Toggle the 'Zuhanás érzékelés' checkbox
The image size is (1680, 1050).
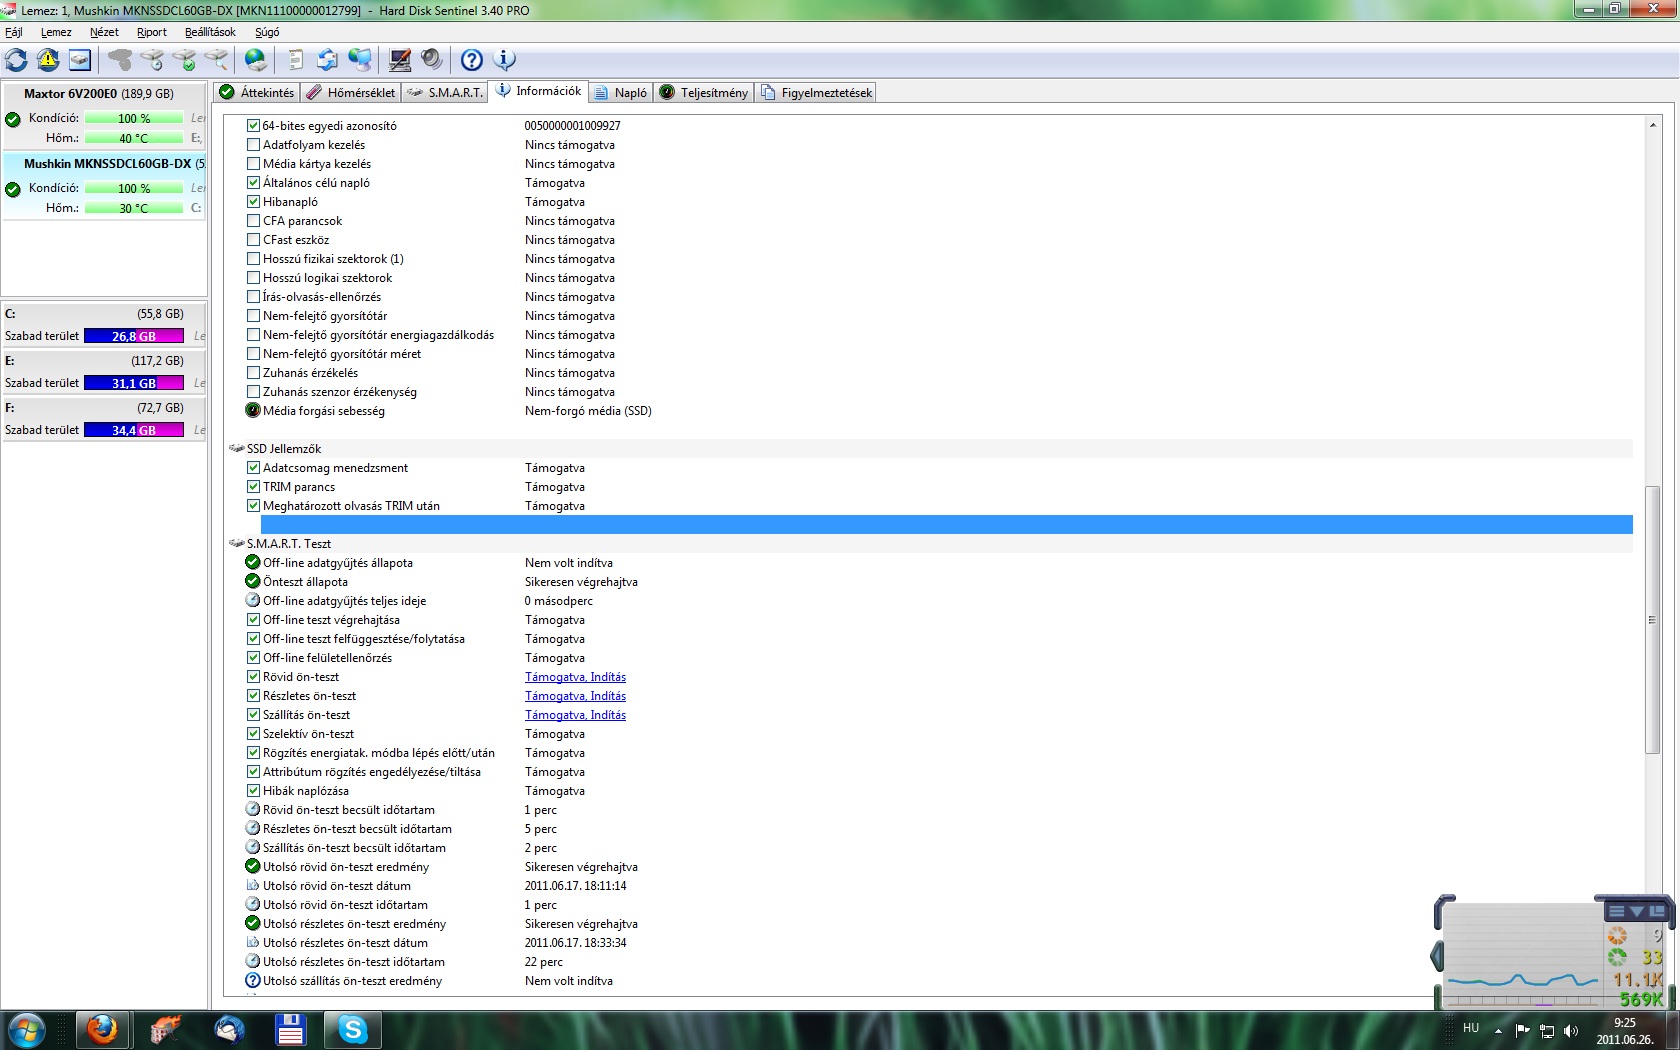[x=253, y=373]
